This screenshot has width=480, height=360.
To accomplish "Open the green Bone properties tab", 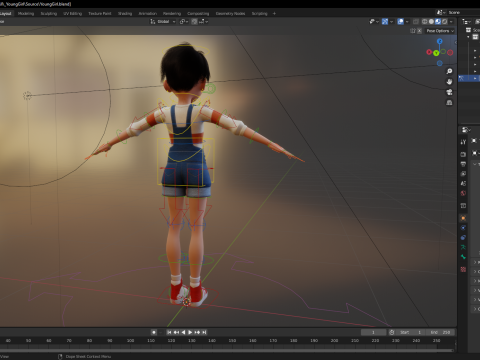I will 463,257.
